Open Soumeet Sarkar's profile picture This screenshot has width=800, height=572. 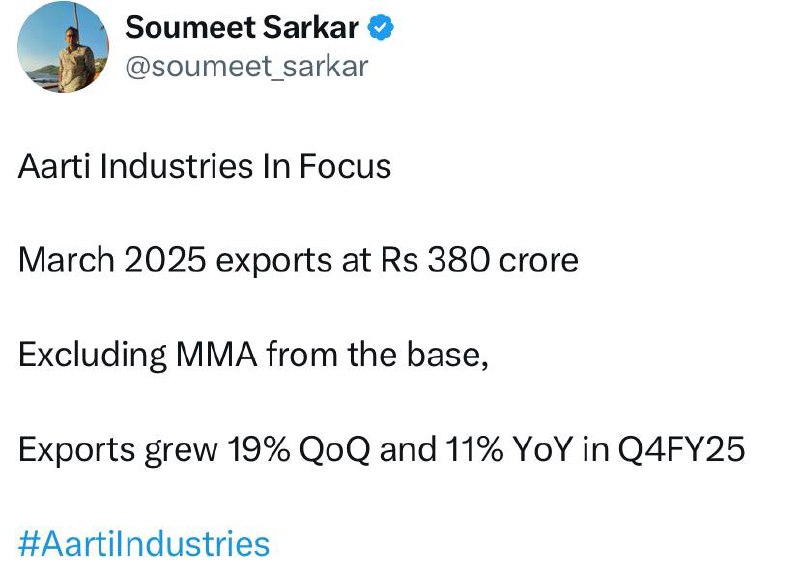[x=63, y=47]
